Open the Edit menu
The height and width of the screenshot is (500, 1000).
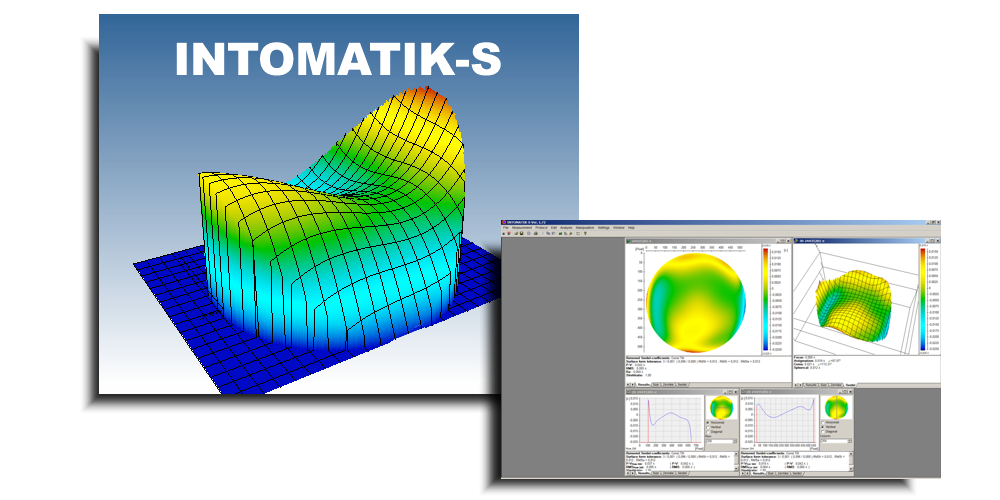coord(554,228)
